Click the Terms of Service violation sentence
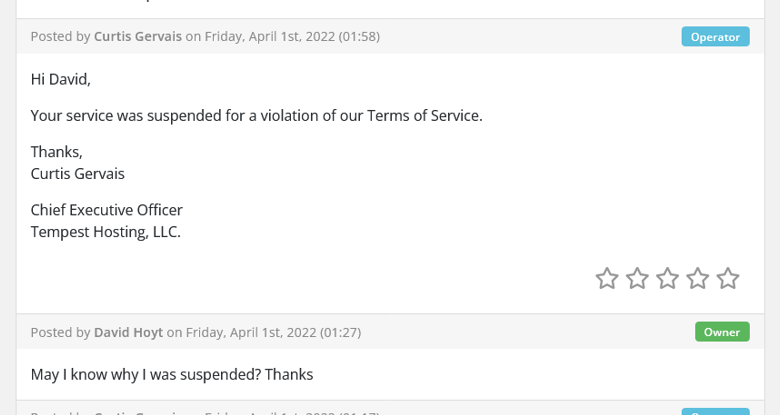Screen dimensions: 780x415 (x=256, y=116)
